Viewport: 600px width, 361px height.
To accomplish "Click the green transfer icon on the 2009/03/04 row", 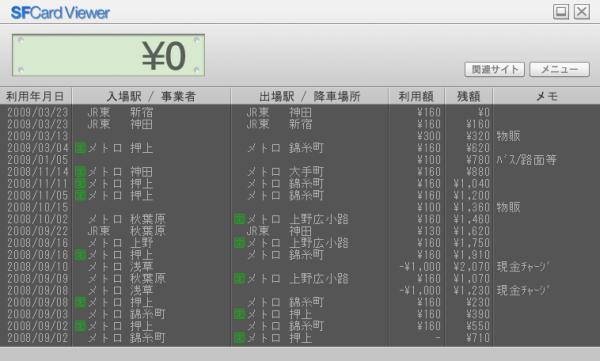I will point(80,148).
